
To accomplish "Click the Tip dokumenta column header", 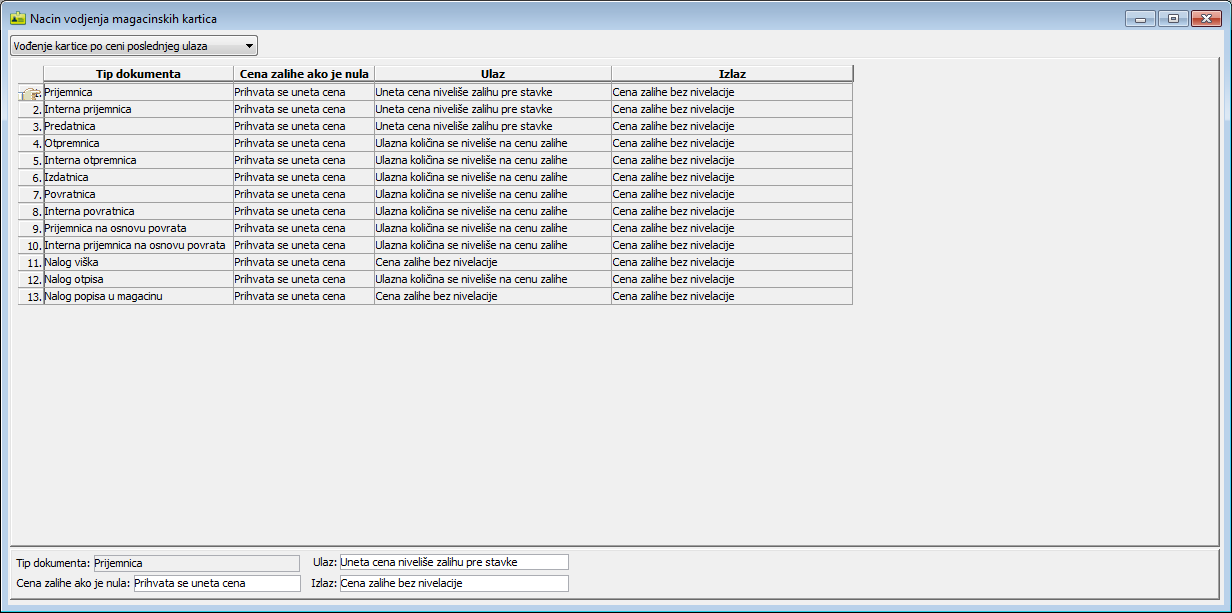I will click(x=138, y=74).
